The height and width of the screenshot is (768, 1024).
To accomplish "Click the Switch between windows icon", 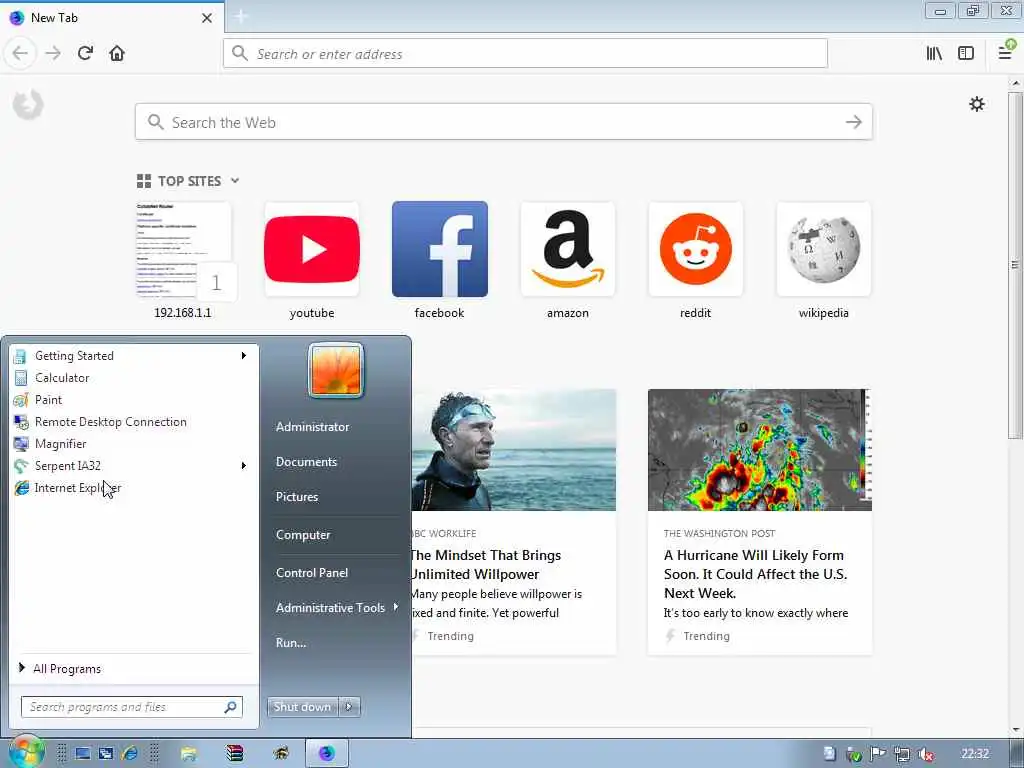I will click(x=106, y=754).
